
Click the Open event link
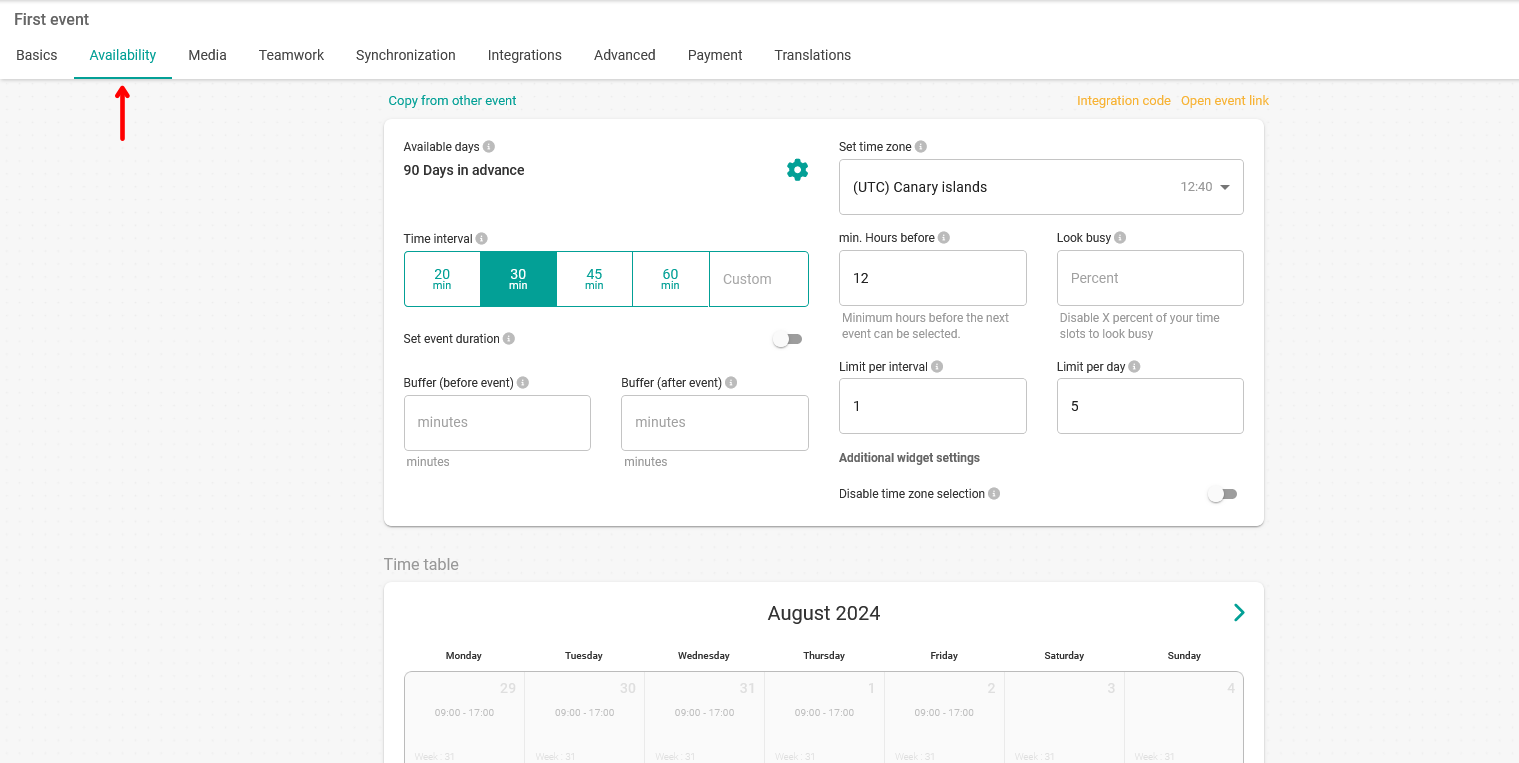1225,101
